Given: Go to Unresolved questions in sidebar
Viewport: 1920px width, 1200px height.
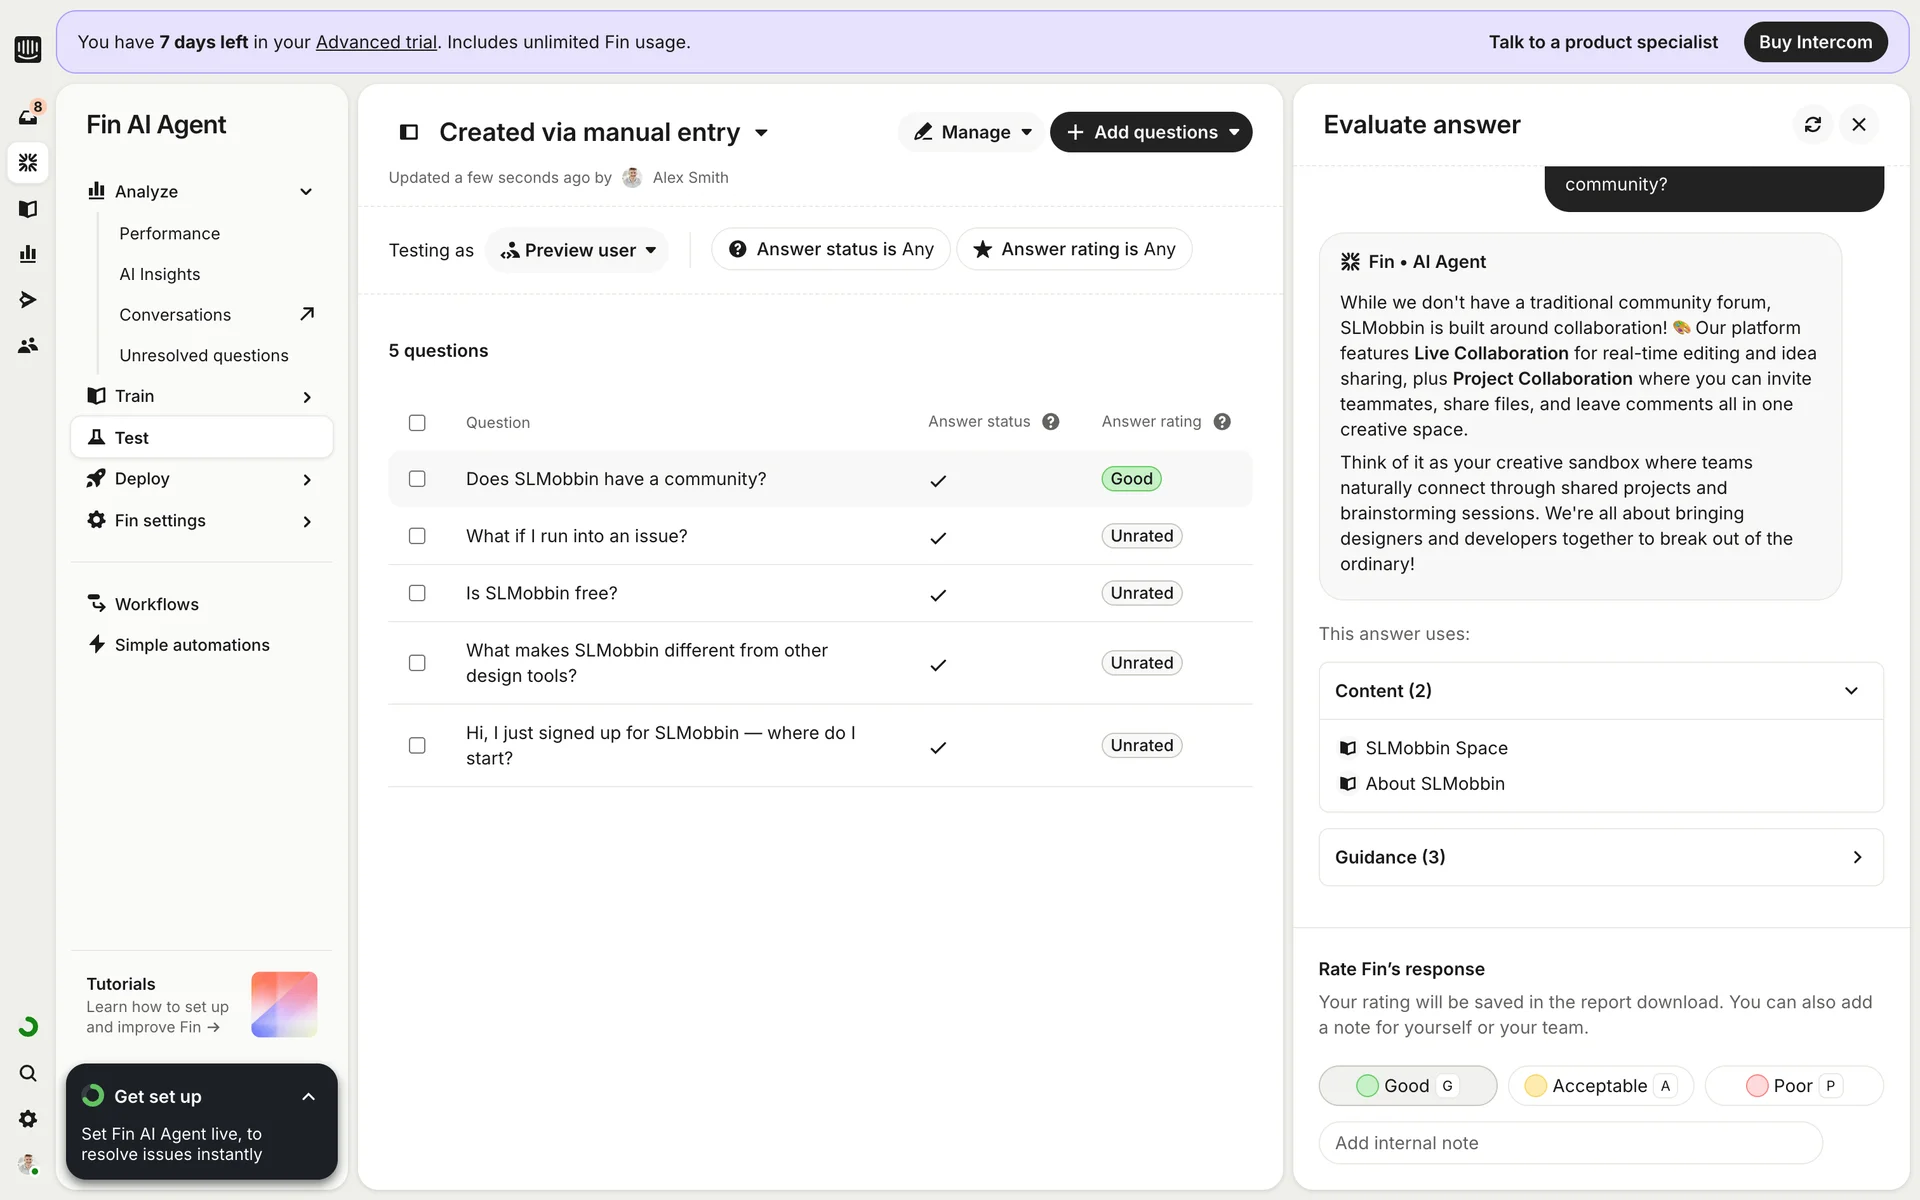Looking at the screenshot, I should pyautogui.click(x=203, y=355).
